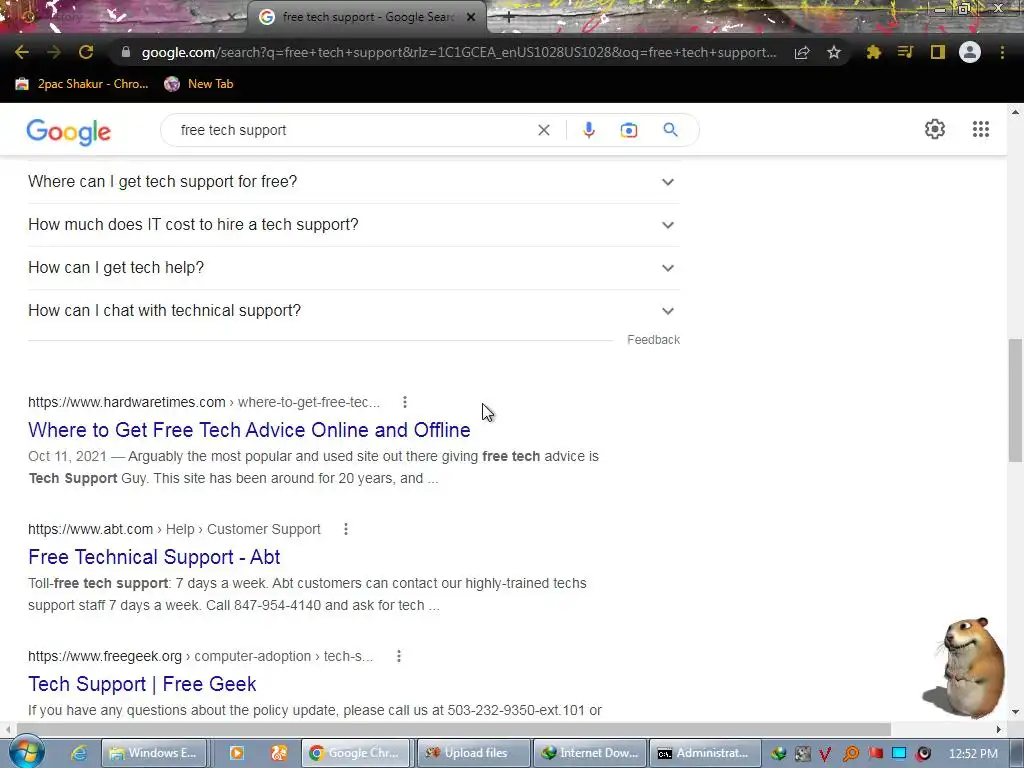Open the media player taskbar icon
Screen dimensions: 1024x768
tap(236, 753)
